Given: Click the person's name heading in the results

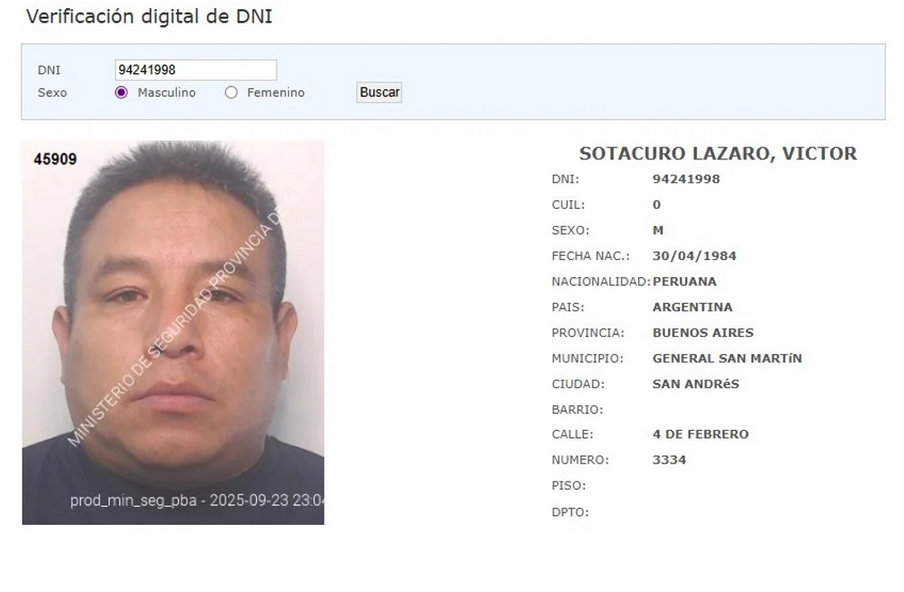Looking at the screenshot, I should click(x=718, y=153).
